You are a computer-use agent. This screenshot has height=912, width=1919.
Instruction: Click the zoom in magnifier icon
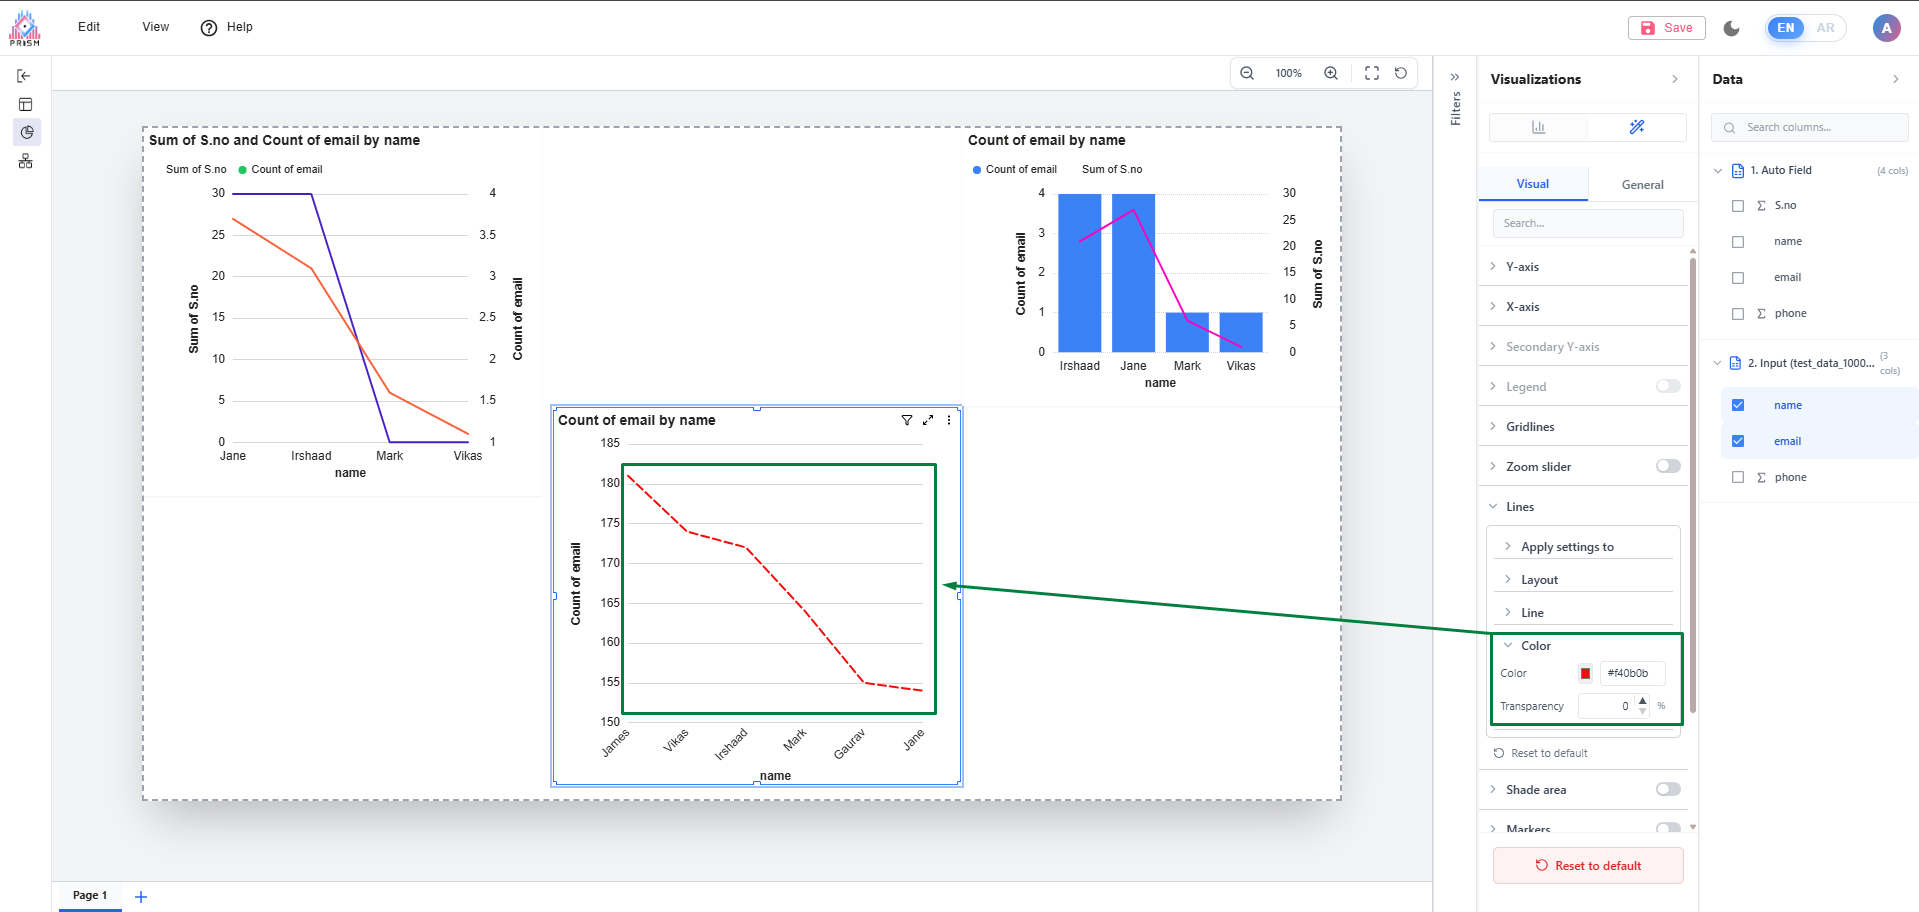(x=1331, y=73)
